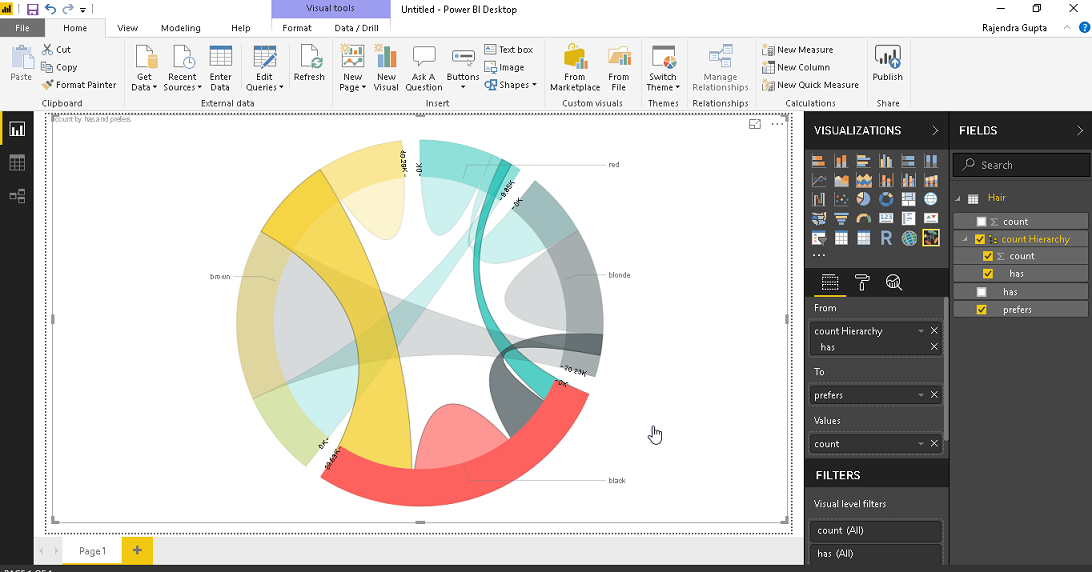Screen dimensions: 1092x572
Task: Click the Search box in Fields pane
Action: (x=1021, y=165)
